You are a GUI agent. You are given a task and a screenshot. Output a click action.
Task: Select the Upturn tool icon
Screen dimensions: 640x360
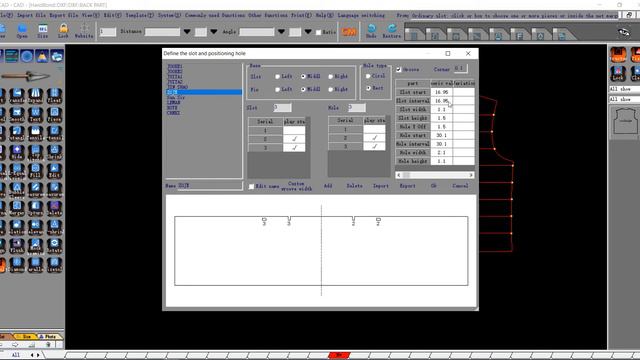pyautogui.click(x=36, y=208)
